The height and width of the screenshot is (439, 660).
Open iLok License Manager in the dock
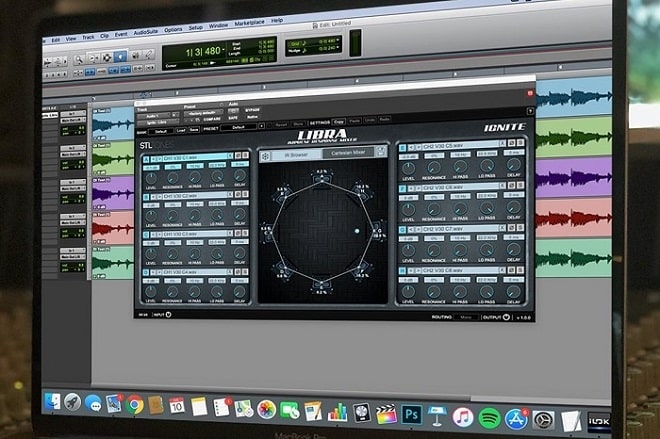coord(598,421)
